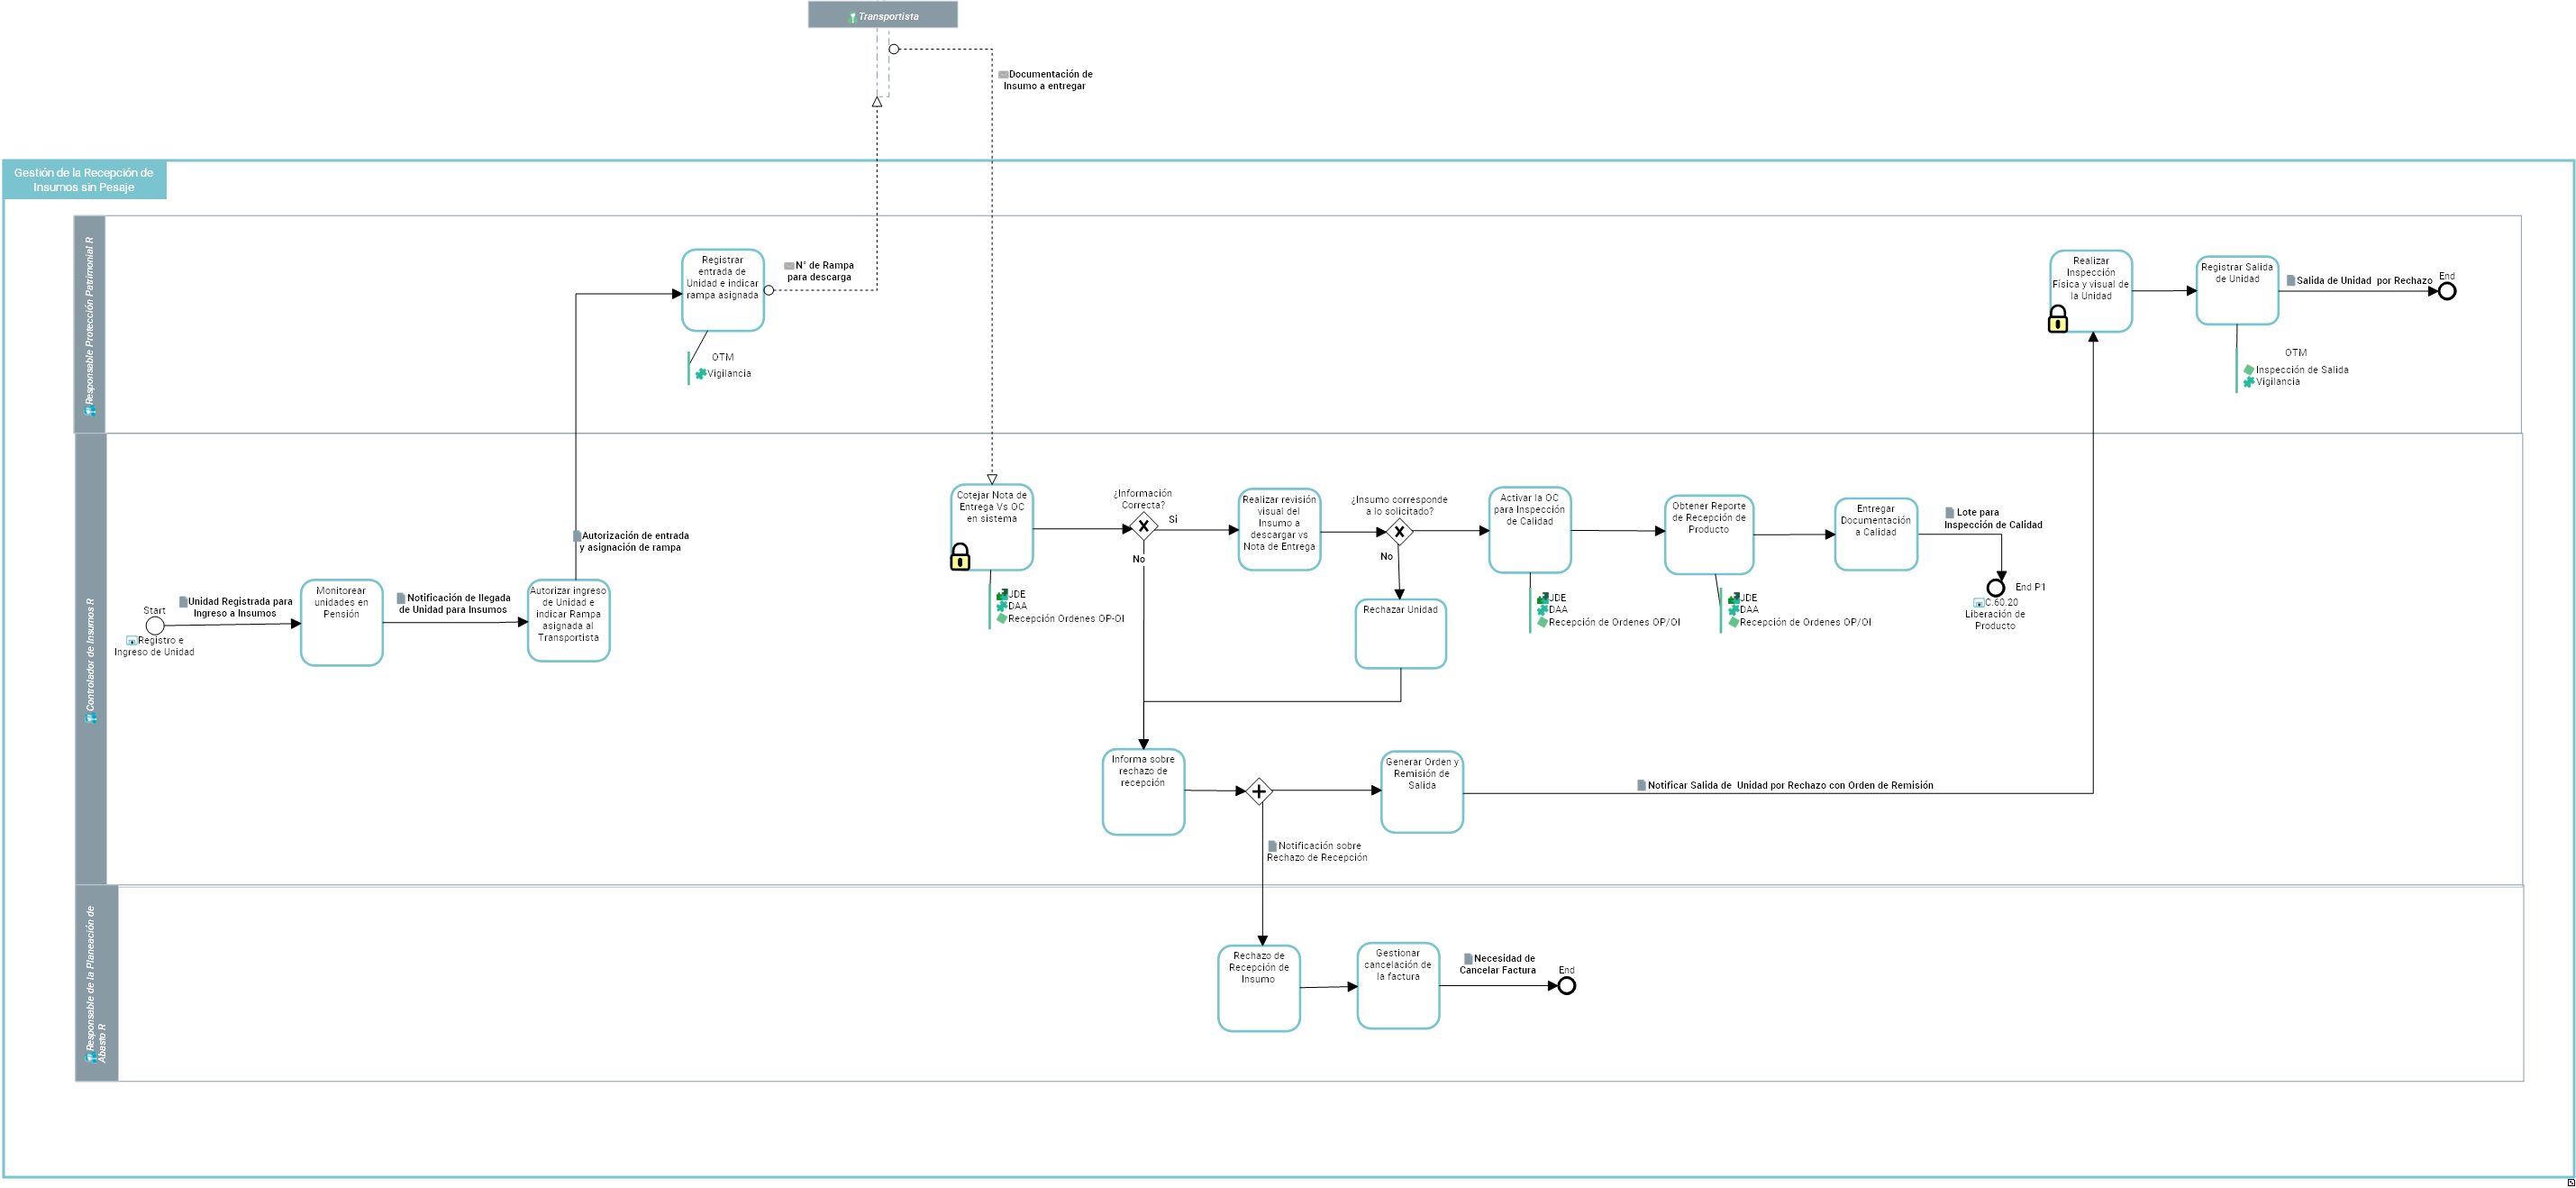2576x1188 pixels.
Task: Select the ¿Insumo corresponde a lo solicitado? gateway
Action: point(1400,532)
